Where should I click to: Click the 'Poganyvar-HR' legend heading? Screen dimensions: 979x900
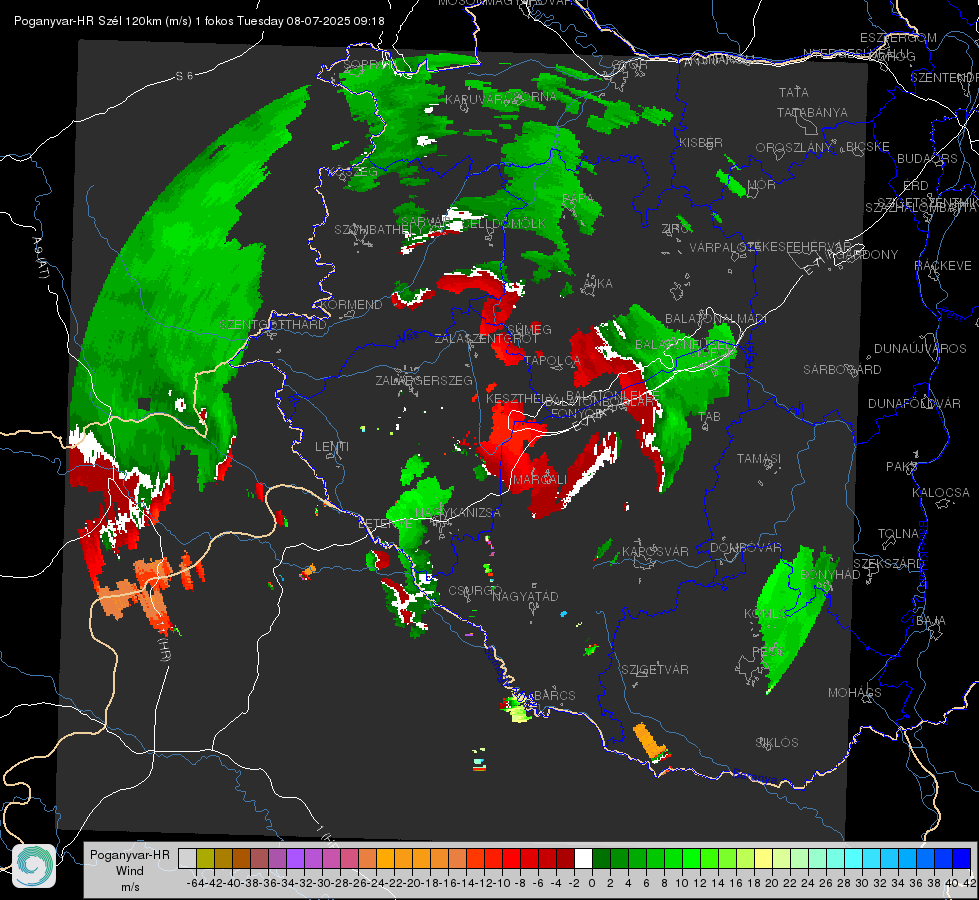click(129, 855)
